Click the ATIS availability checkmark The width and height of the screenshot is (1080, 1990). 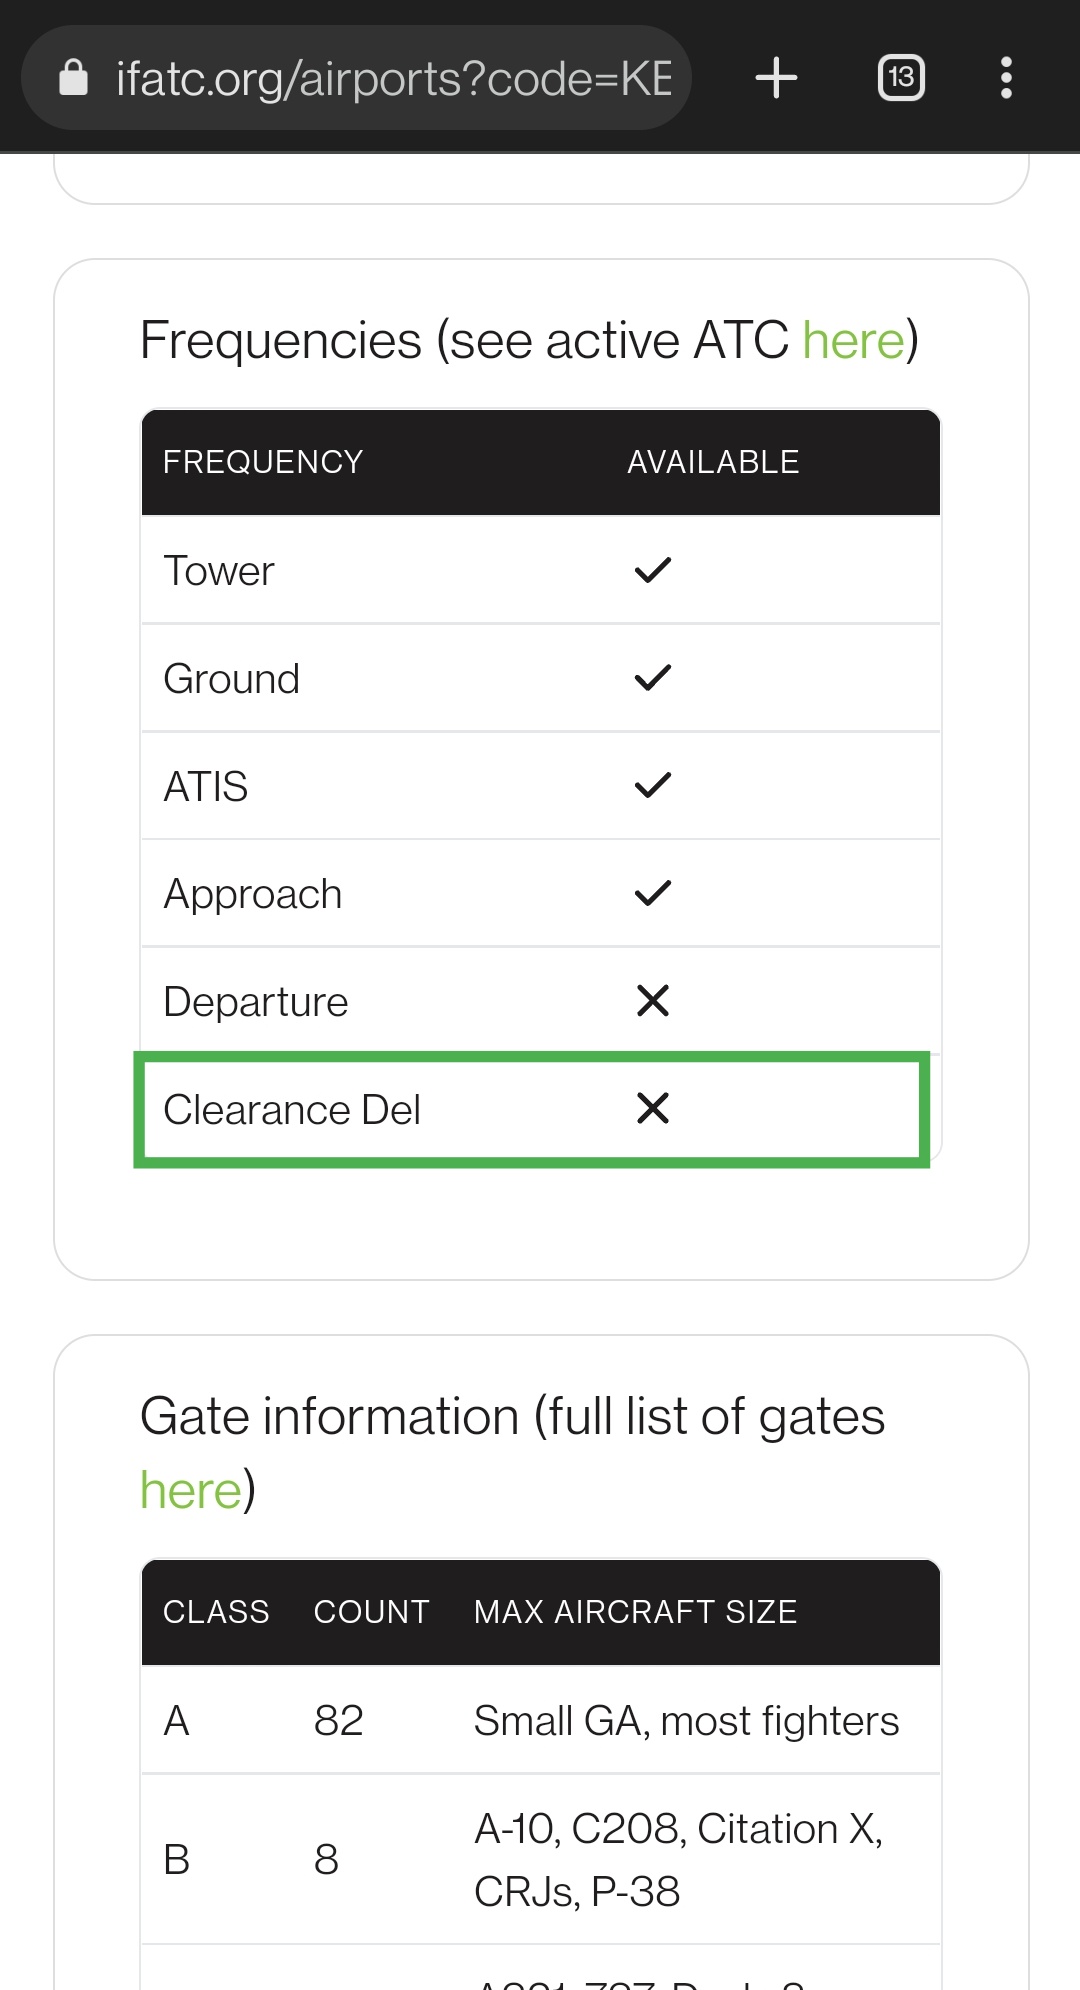click(652, 786)
